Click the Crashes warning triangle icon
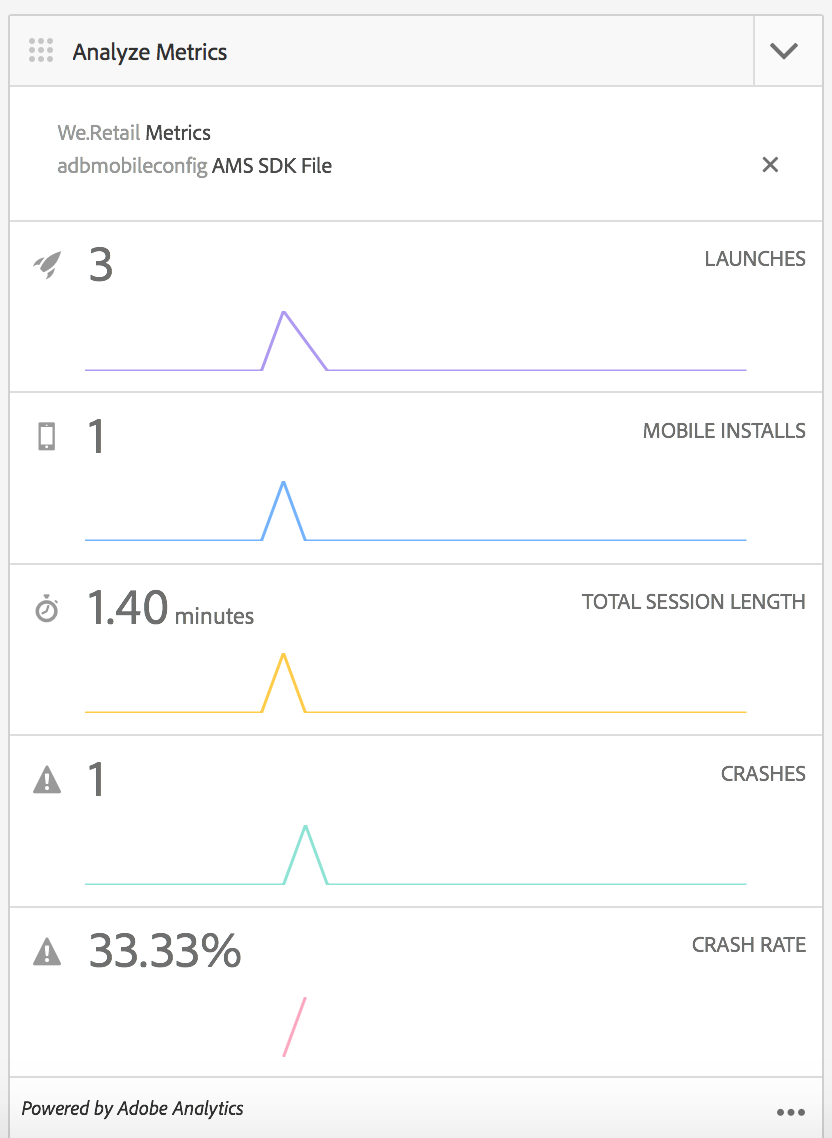Image resolution: width=832 pixels, height=1138 pixels. [46, 780]
